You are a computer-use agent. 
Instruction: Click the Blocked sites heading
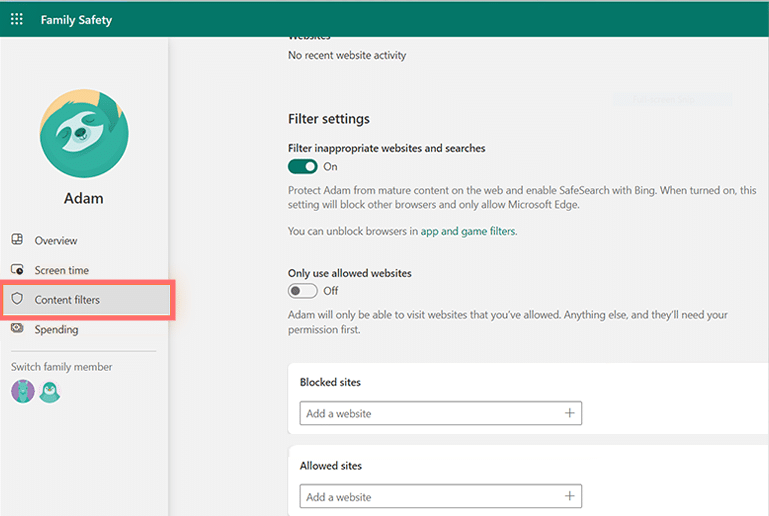click(x=330, y=382)
